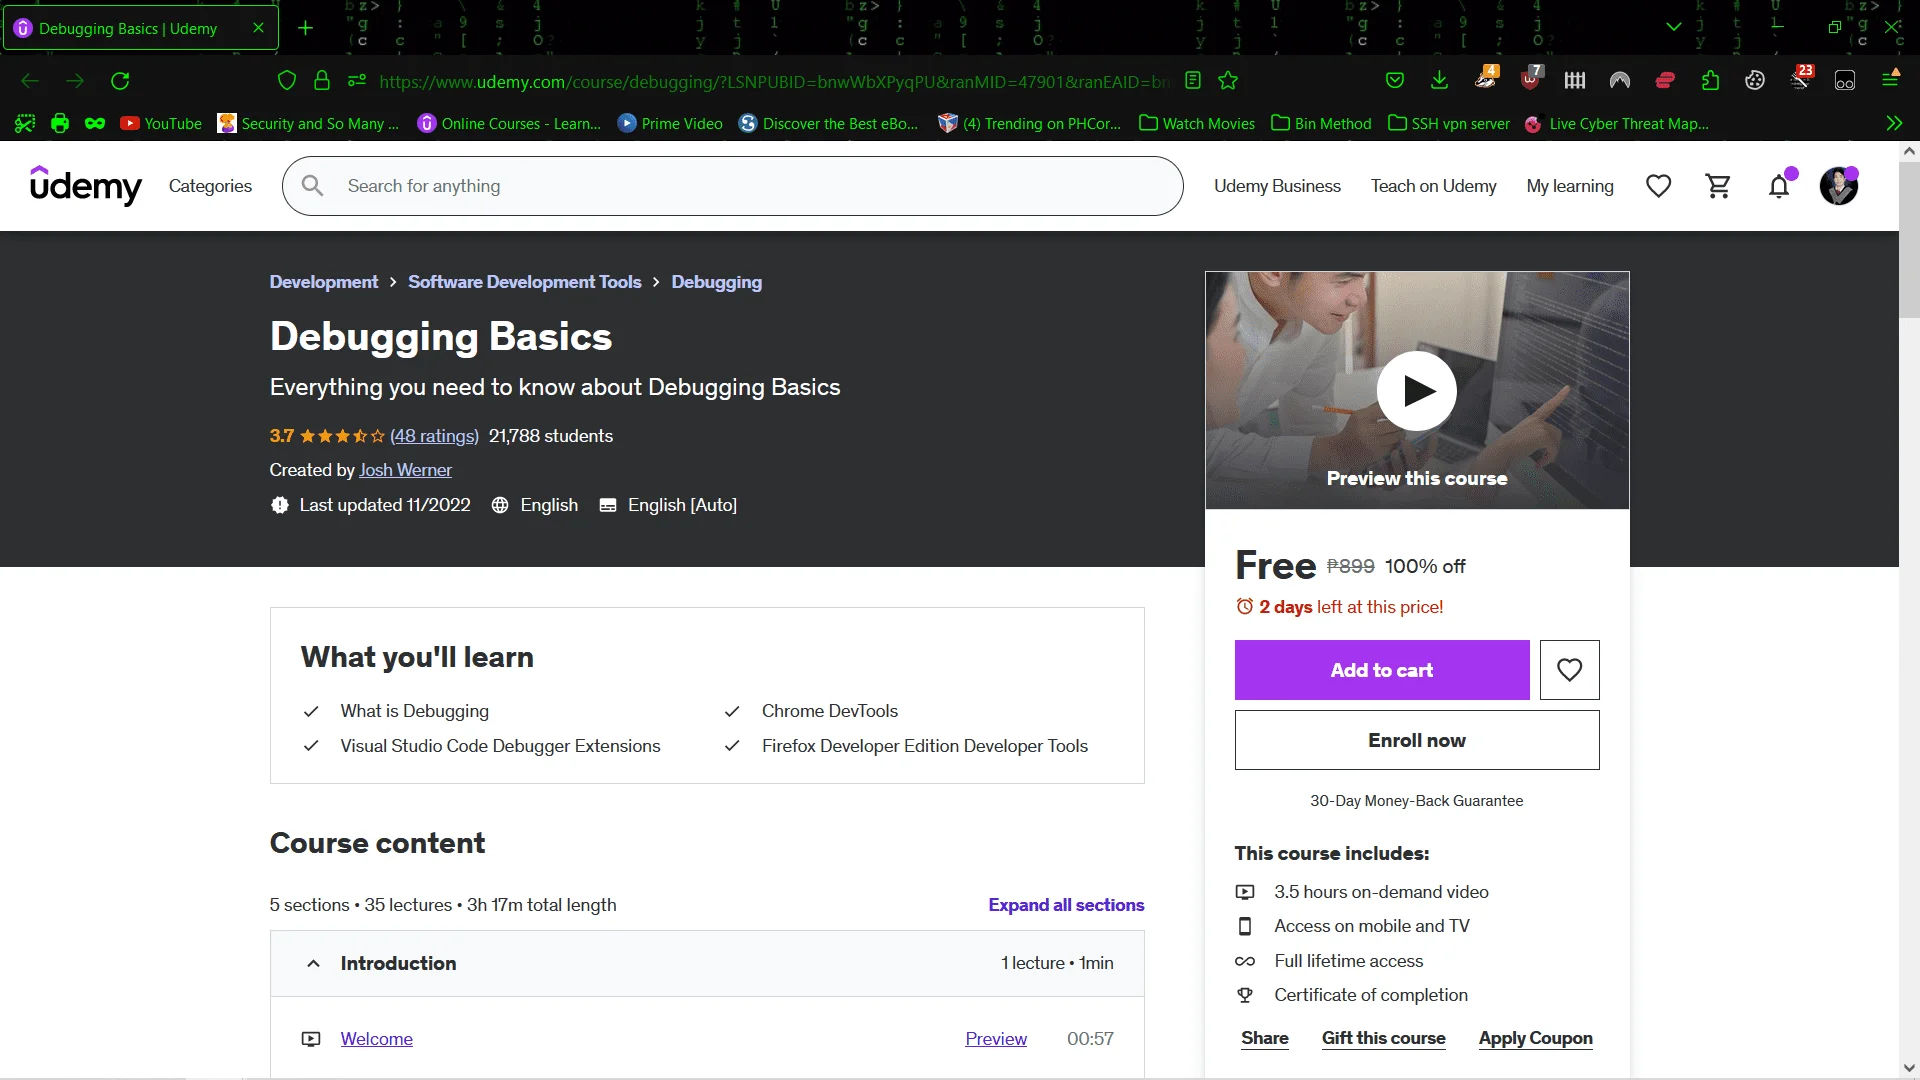Open the notifications bell

[1779, 186]
